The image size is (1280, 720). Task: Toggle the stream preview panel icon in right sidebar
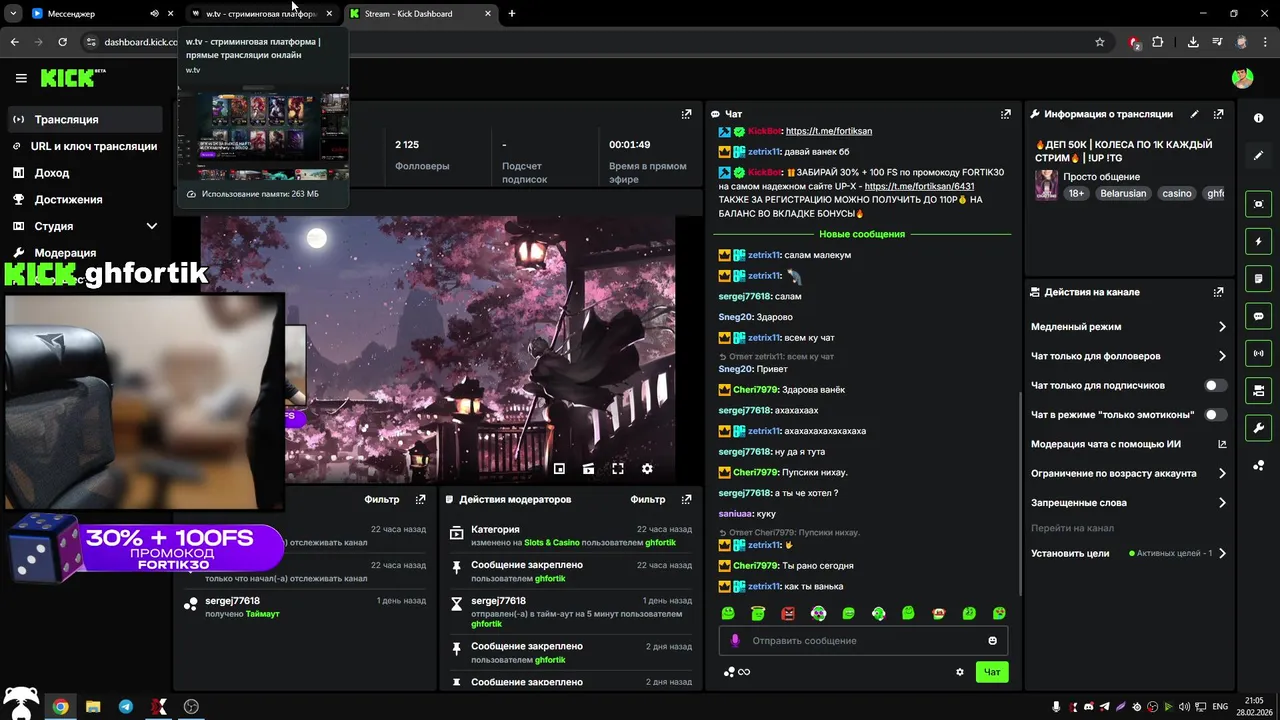pos(1258,204)
